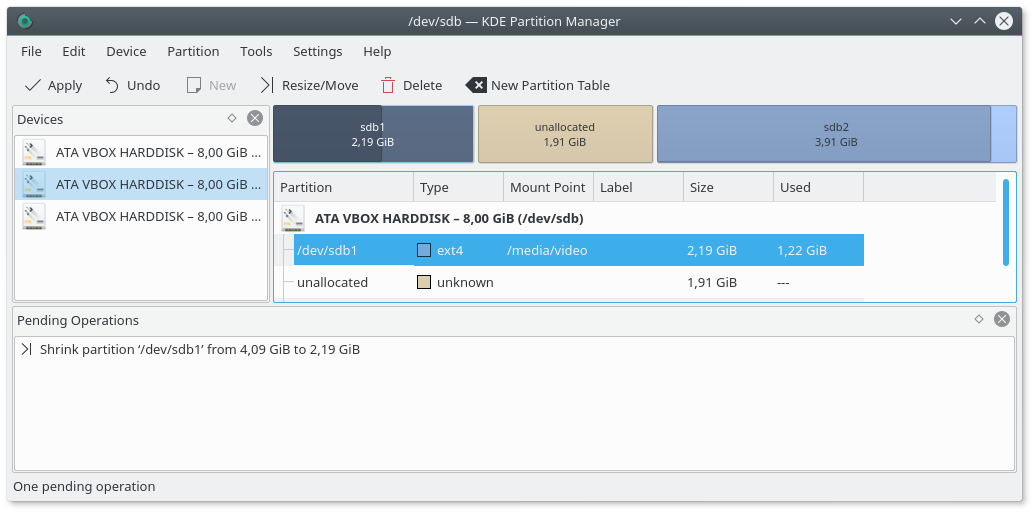Image resolution: width=1035 pixels, height=514 pixels.
Task: Click the Mount Point column header
Action: coord(547,187)
